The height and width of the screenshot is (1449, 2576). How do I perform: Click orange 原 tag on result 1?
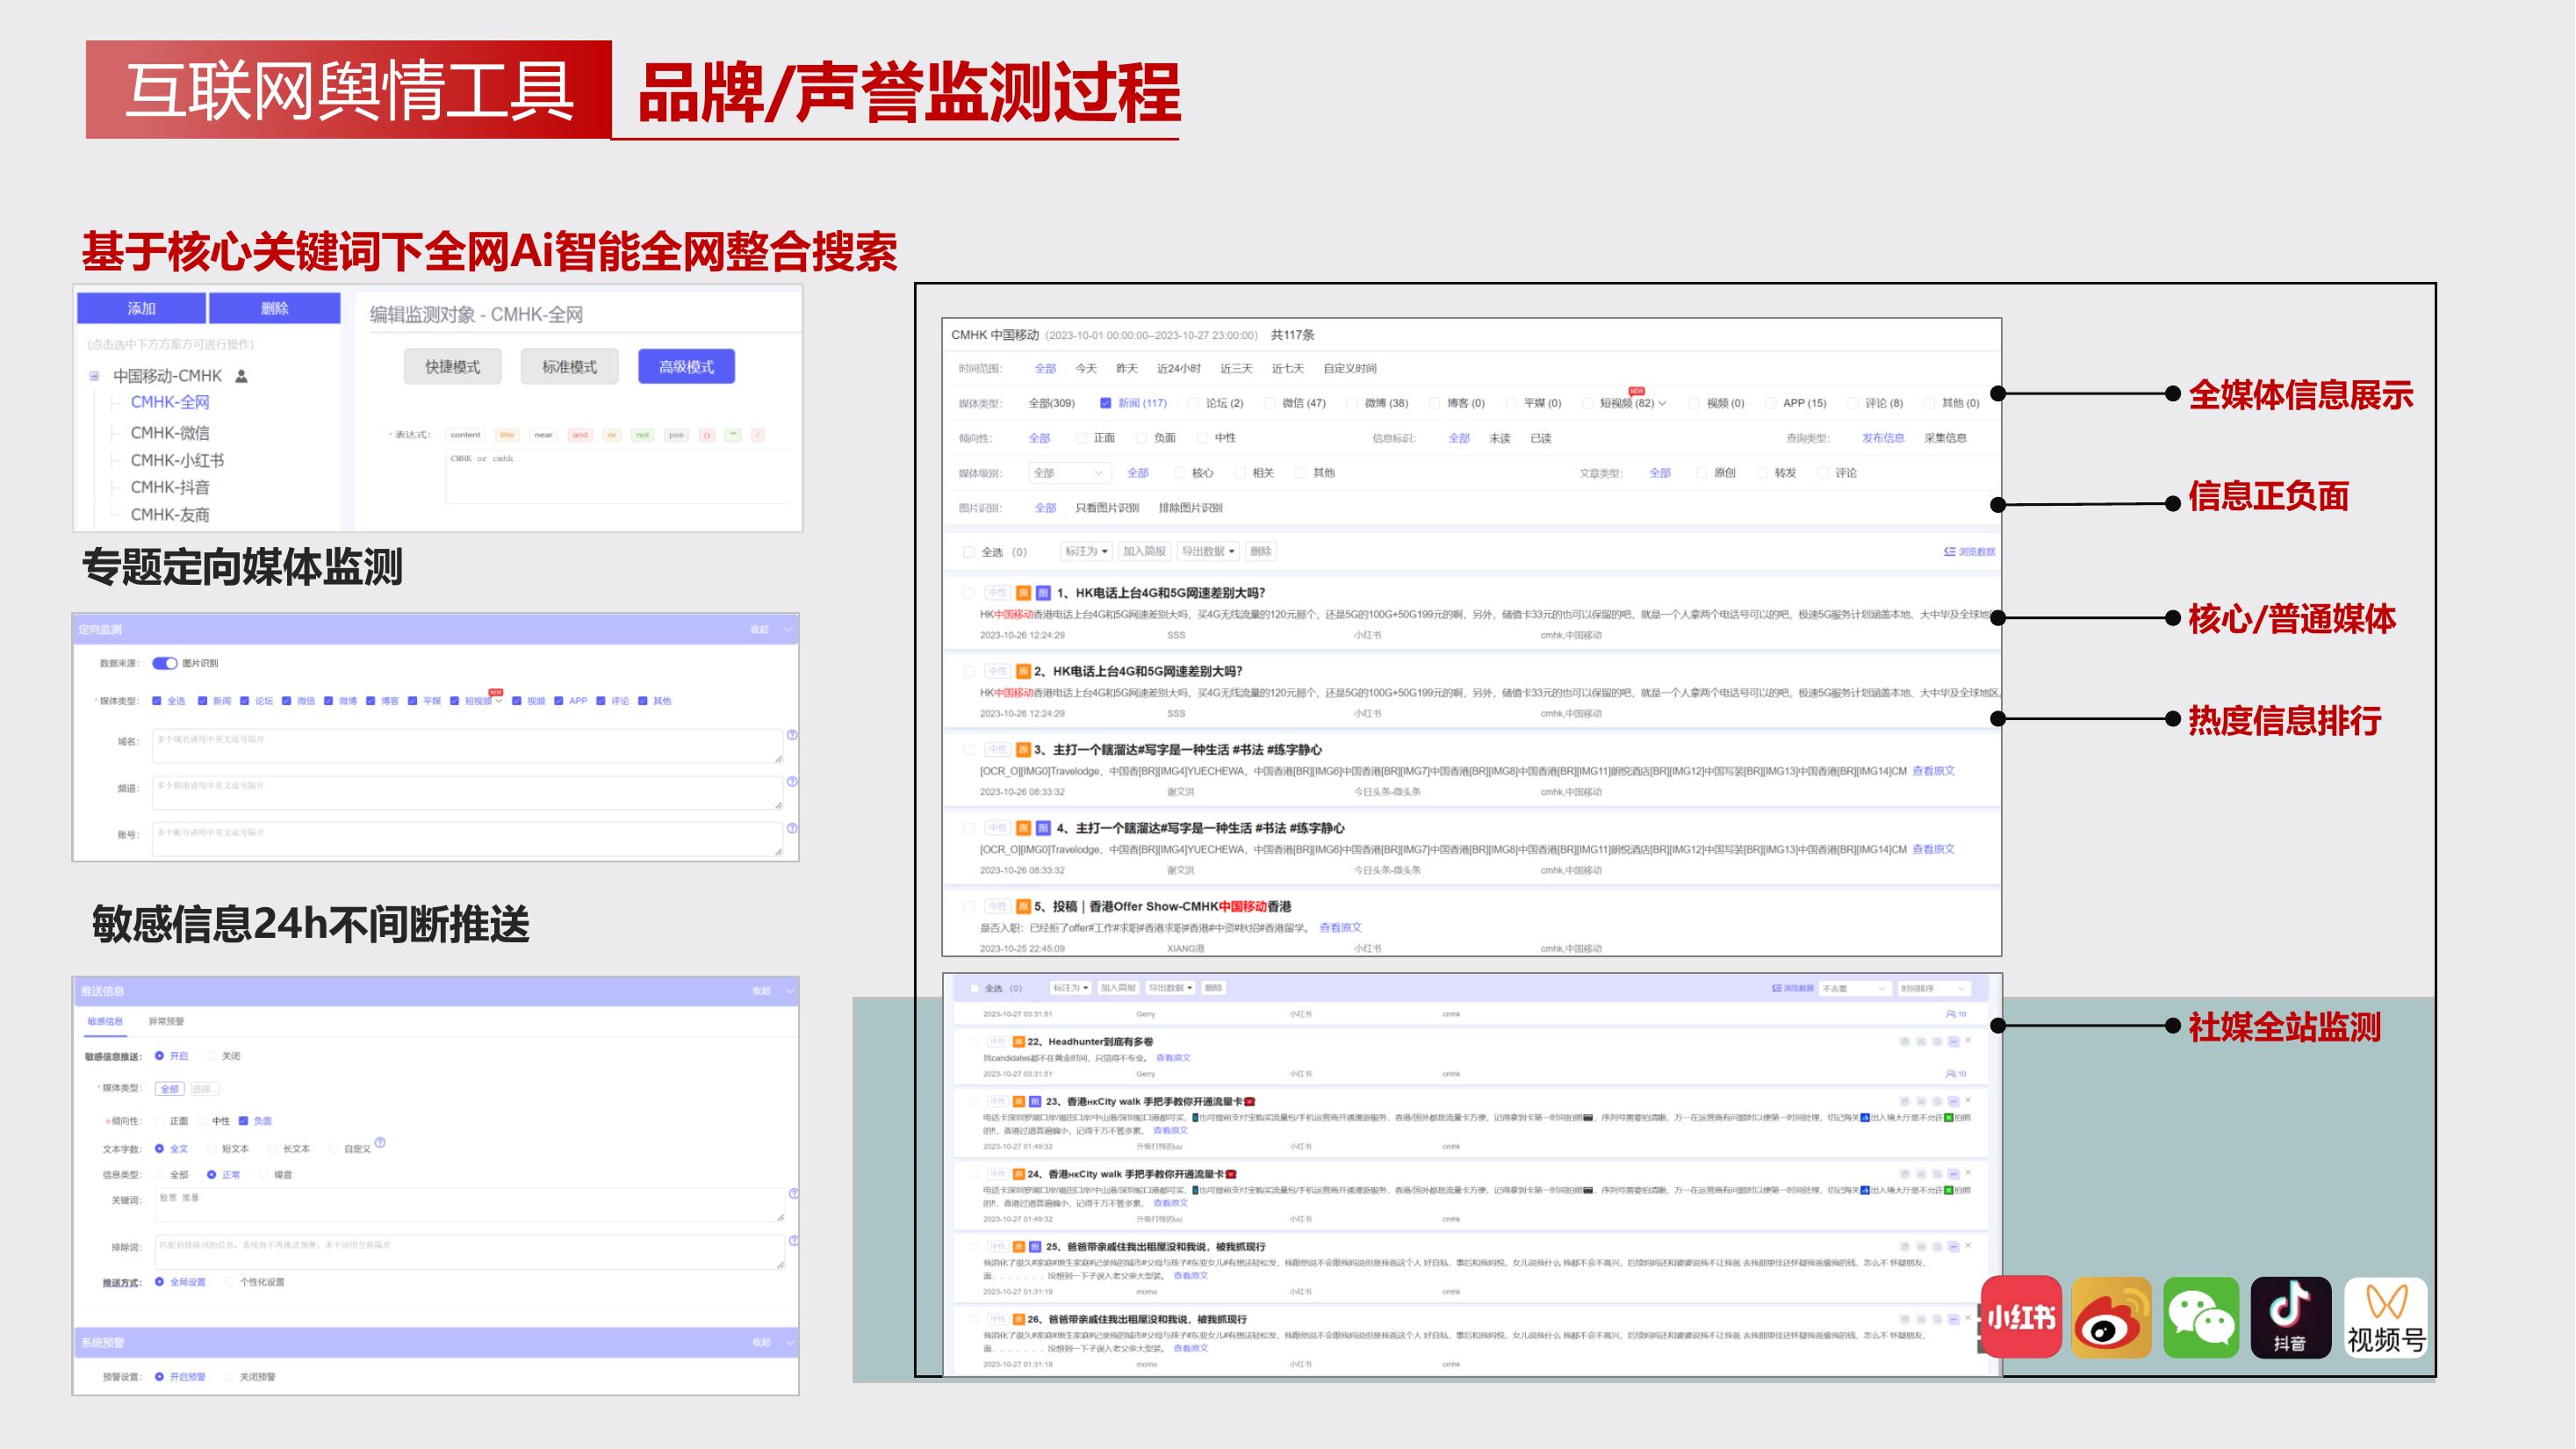tap(1023, 593)
